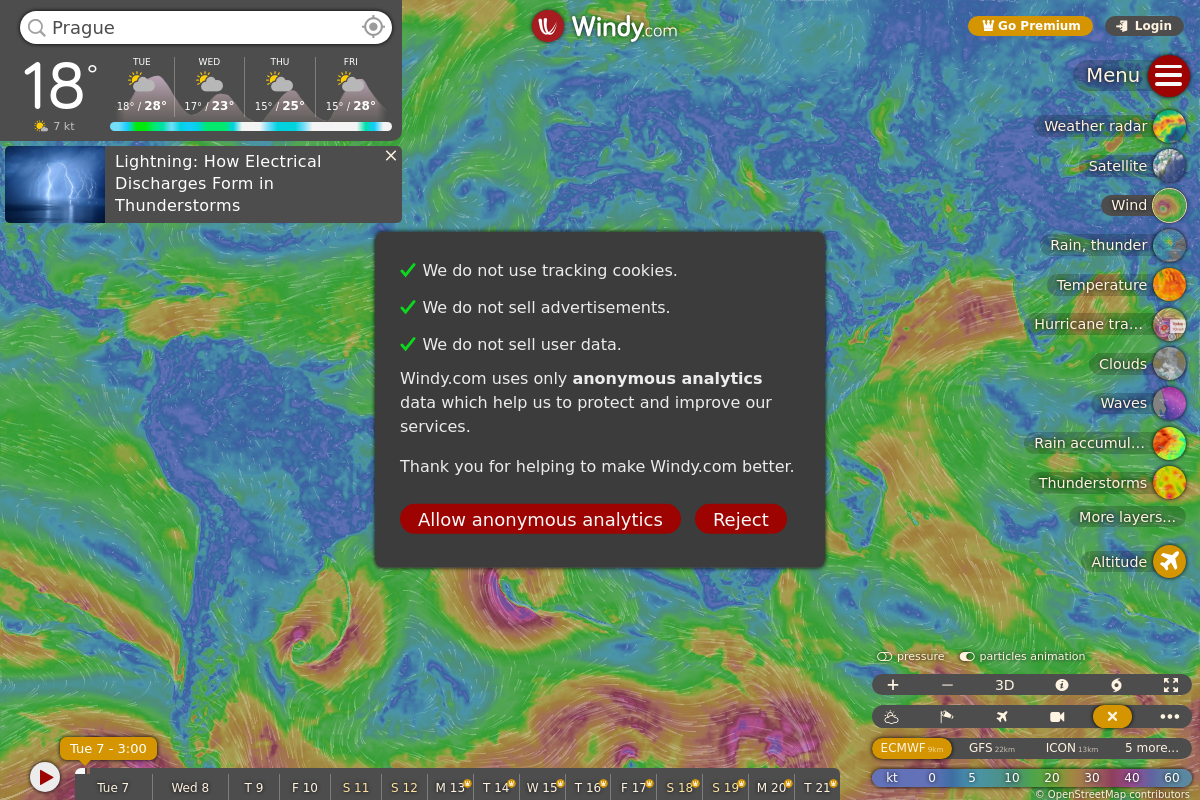Expand More layers… list

pyautogui.click(x=1127, y=517)
